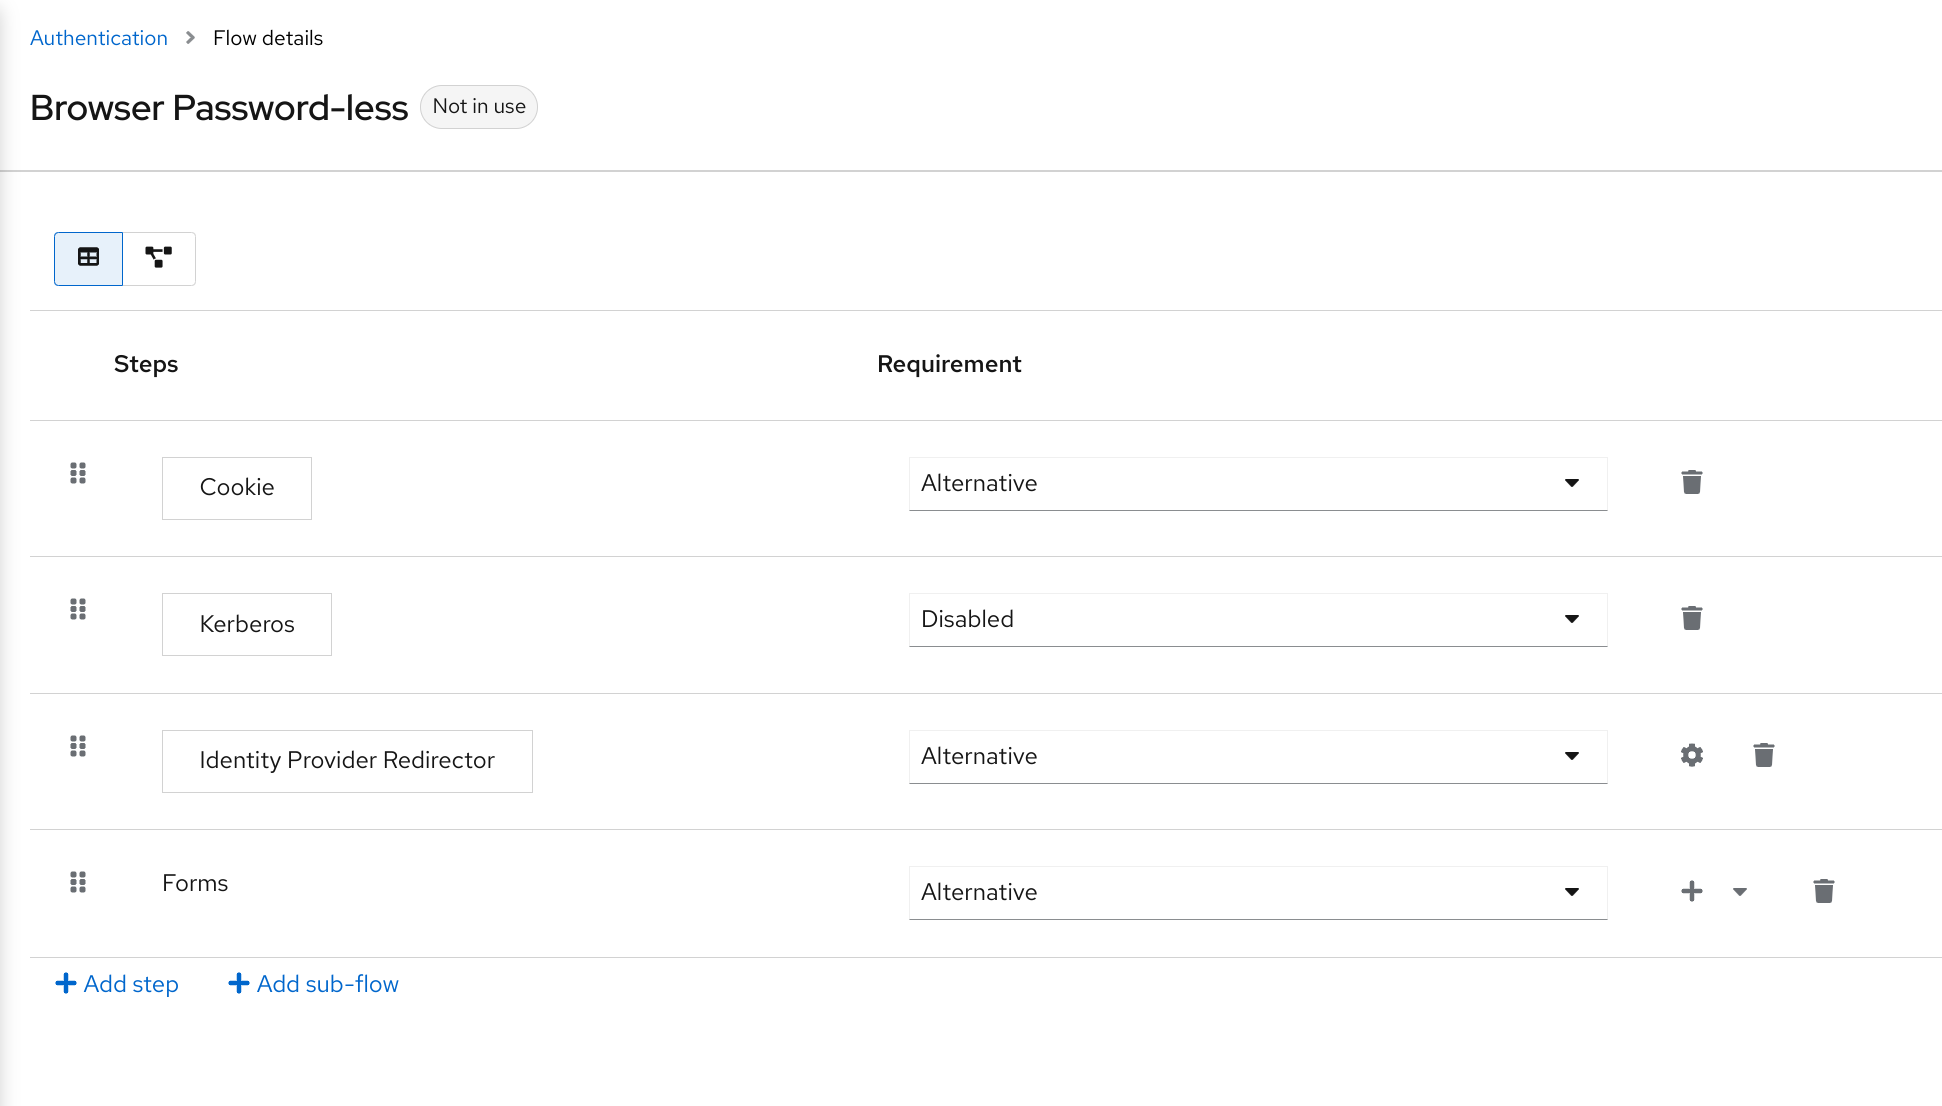Click the Flow details breadcrumb item
Screen dimensions: 1942x1106
pos(267,36)
